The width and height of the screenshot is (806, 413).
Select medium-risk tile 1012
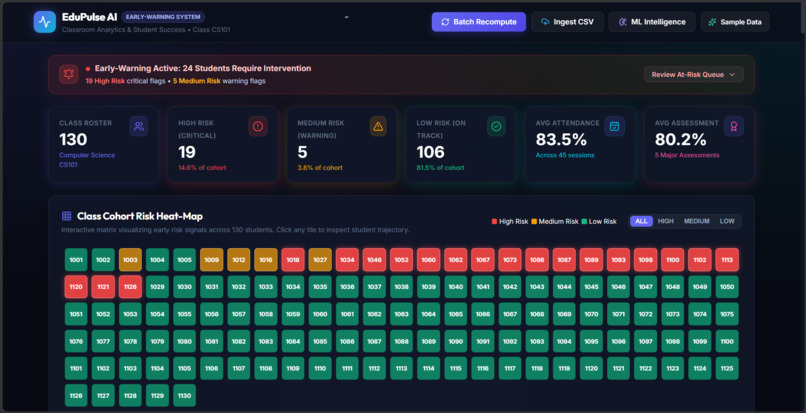click(x=239, y=260)
